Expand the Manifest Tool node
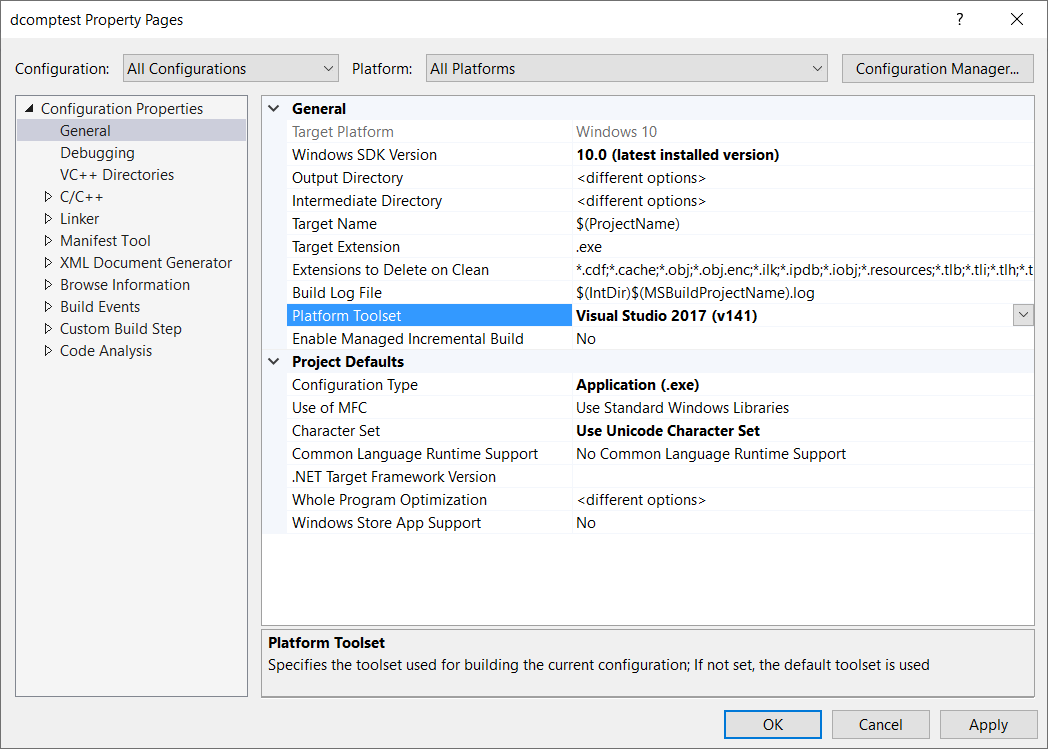The image size is (1048, 749). pyautogui.click(x=48, y=241)
